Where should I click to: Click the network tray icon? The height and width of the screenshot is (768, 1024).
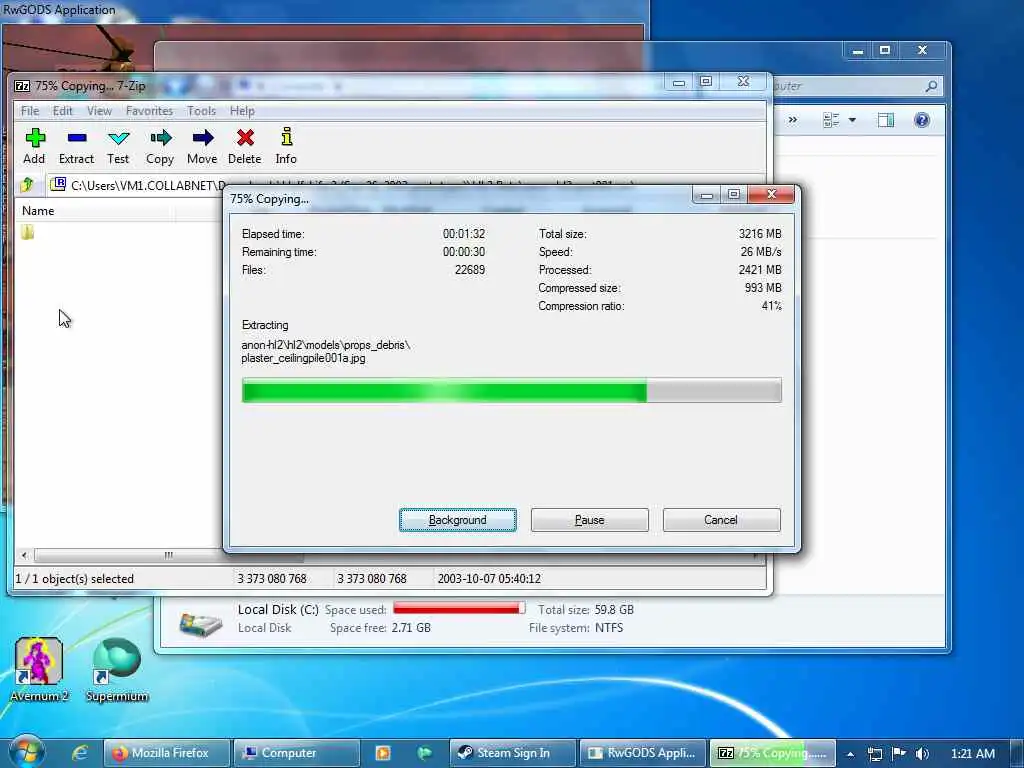[x=875, y=754]
